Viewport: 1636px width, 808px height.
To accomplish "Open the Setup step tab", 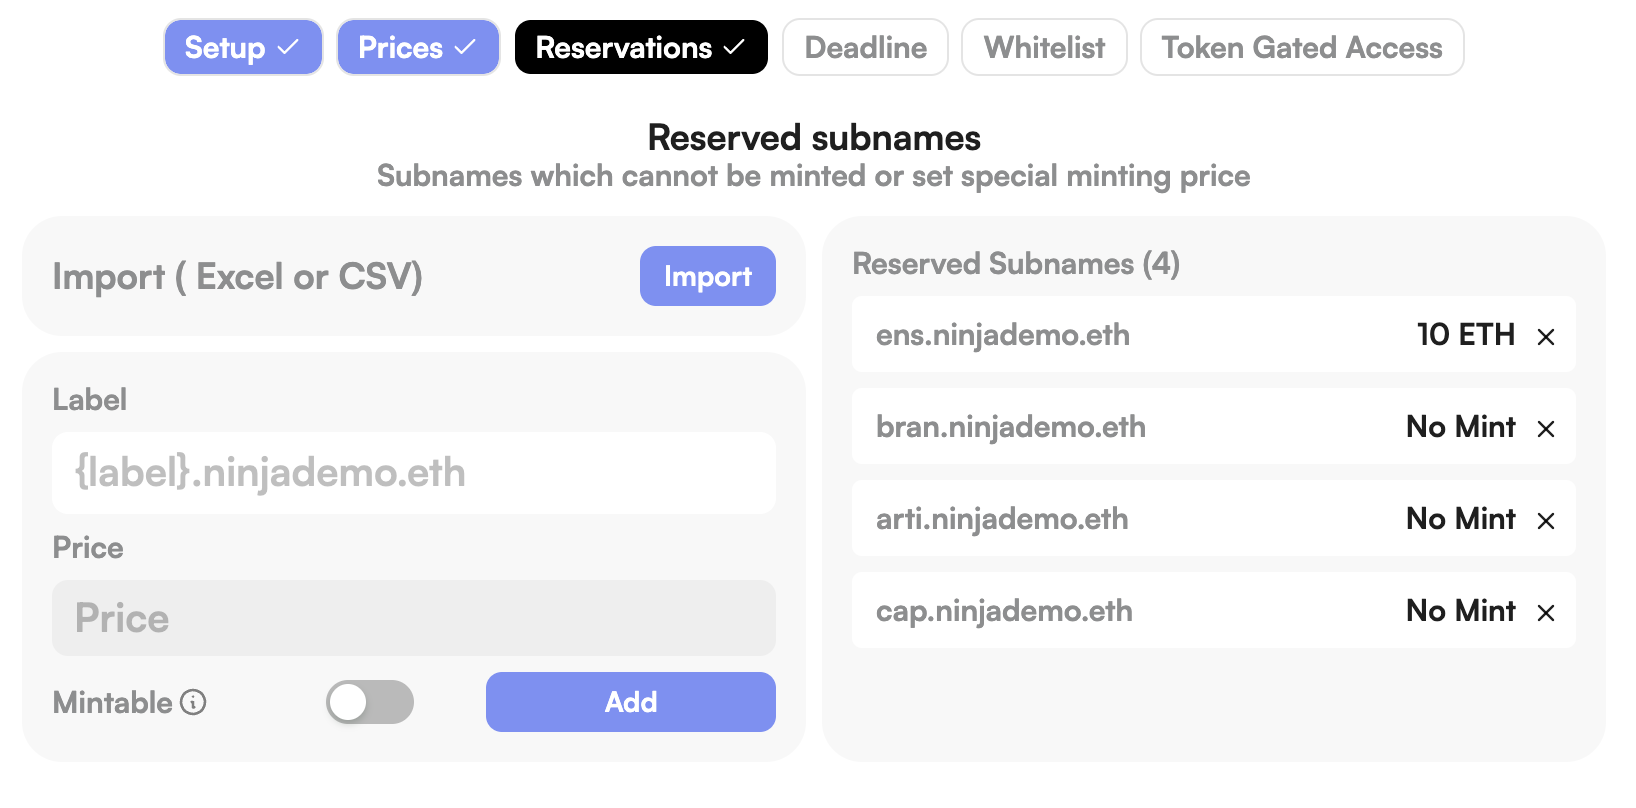I will point(243,48).
